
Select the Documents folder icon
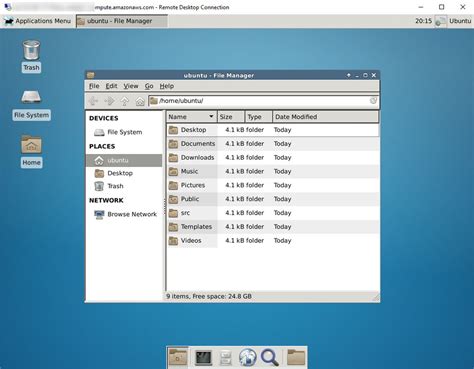[x=173, y=144]
